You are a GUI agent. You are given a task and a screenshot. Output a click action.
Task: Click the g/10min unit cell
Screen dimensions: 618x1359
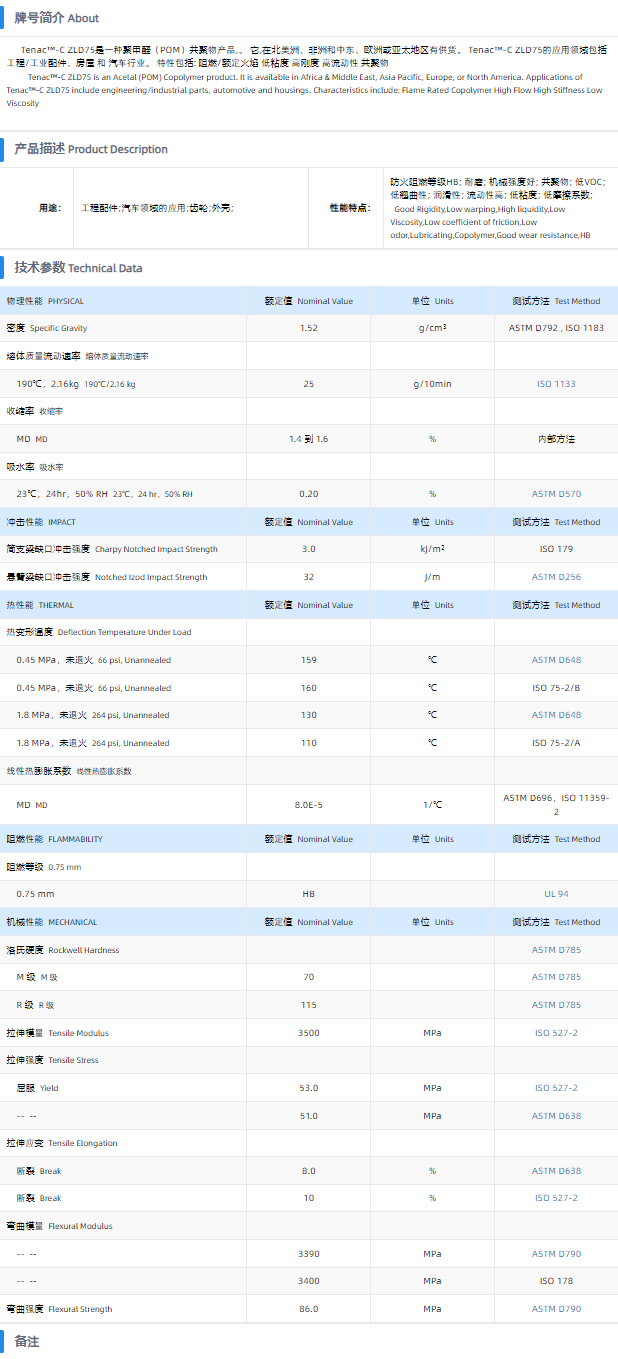[432, 384]
